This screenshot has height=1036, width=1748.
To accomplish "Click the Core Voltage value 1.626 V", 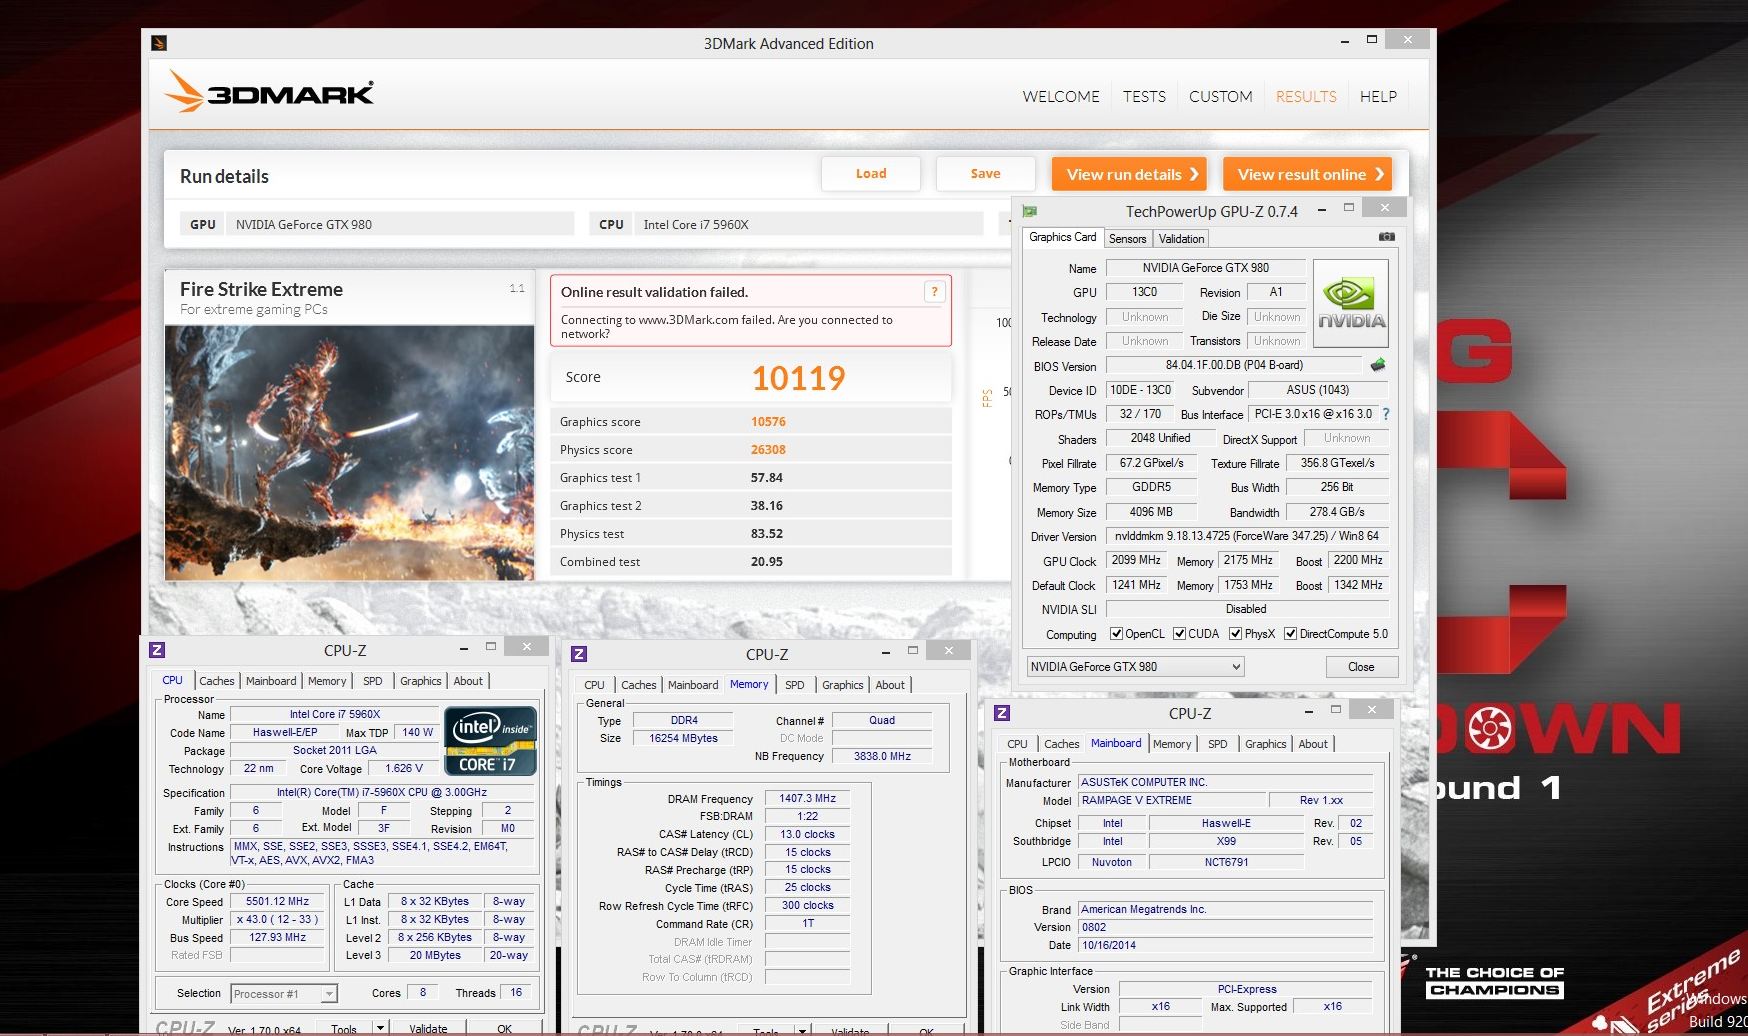I will (x=404, y=768).
